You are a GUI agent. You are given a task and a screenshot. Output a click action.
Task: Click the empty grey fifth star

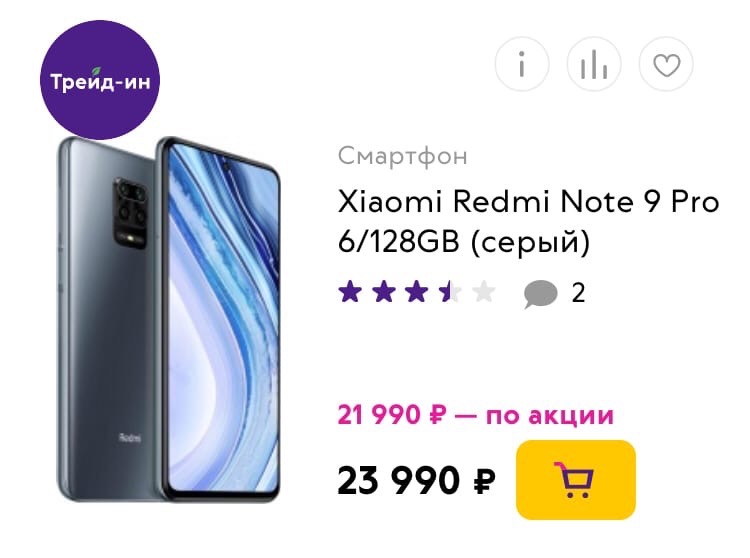tap(484, 292)
